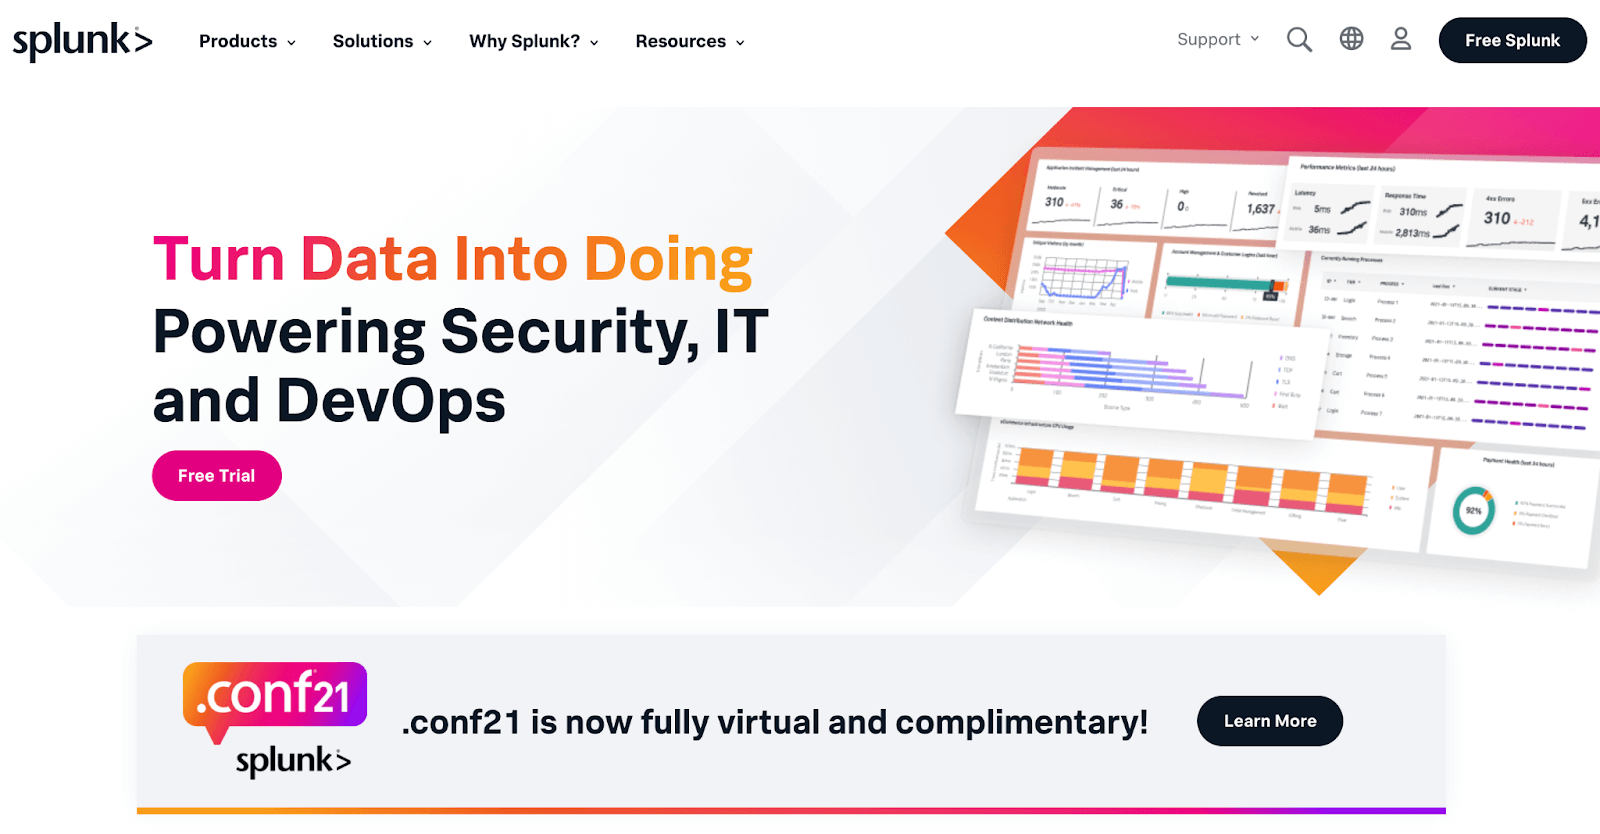Click ".conf21 is now fully virtual" banner text
1600x834 pixels.
[x=775, y=722]
